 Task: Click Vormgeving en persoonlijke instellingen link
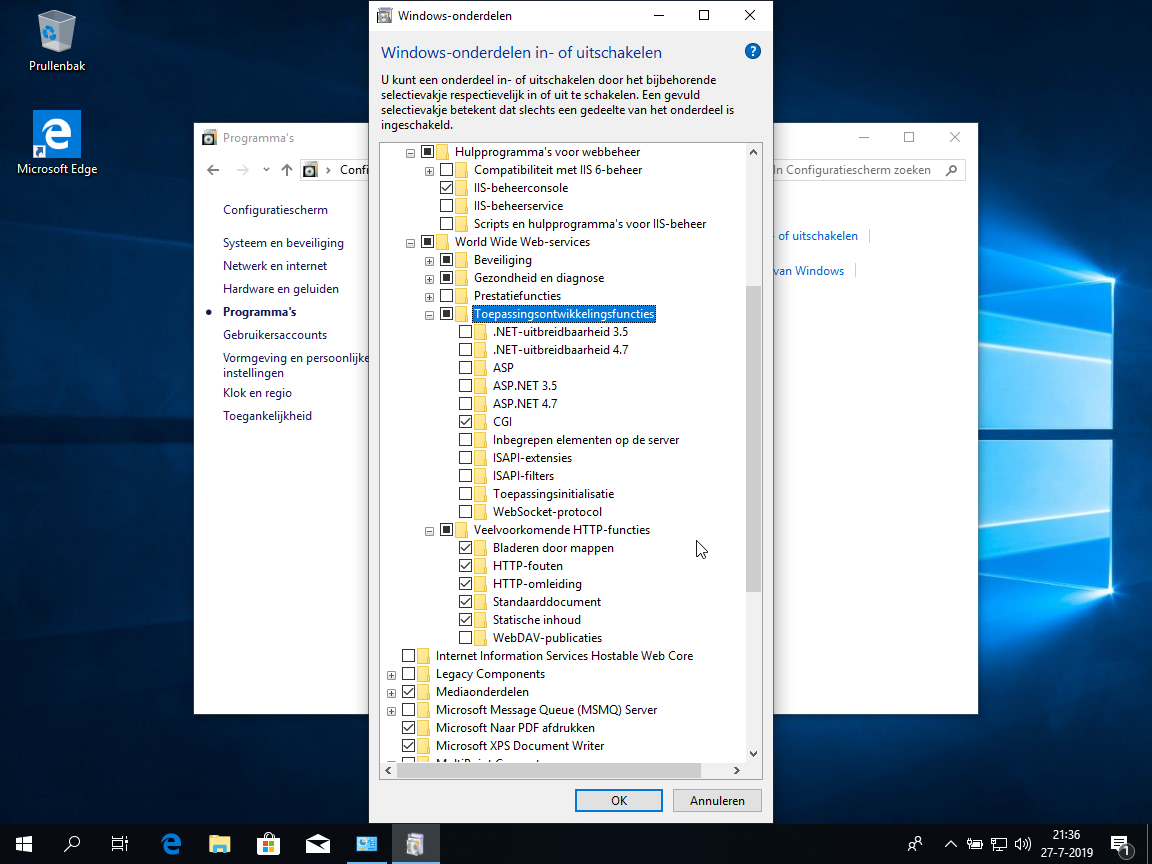coord(295,365)
